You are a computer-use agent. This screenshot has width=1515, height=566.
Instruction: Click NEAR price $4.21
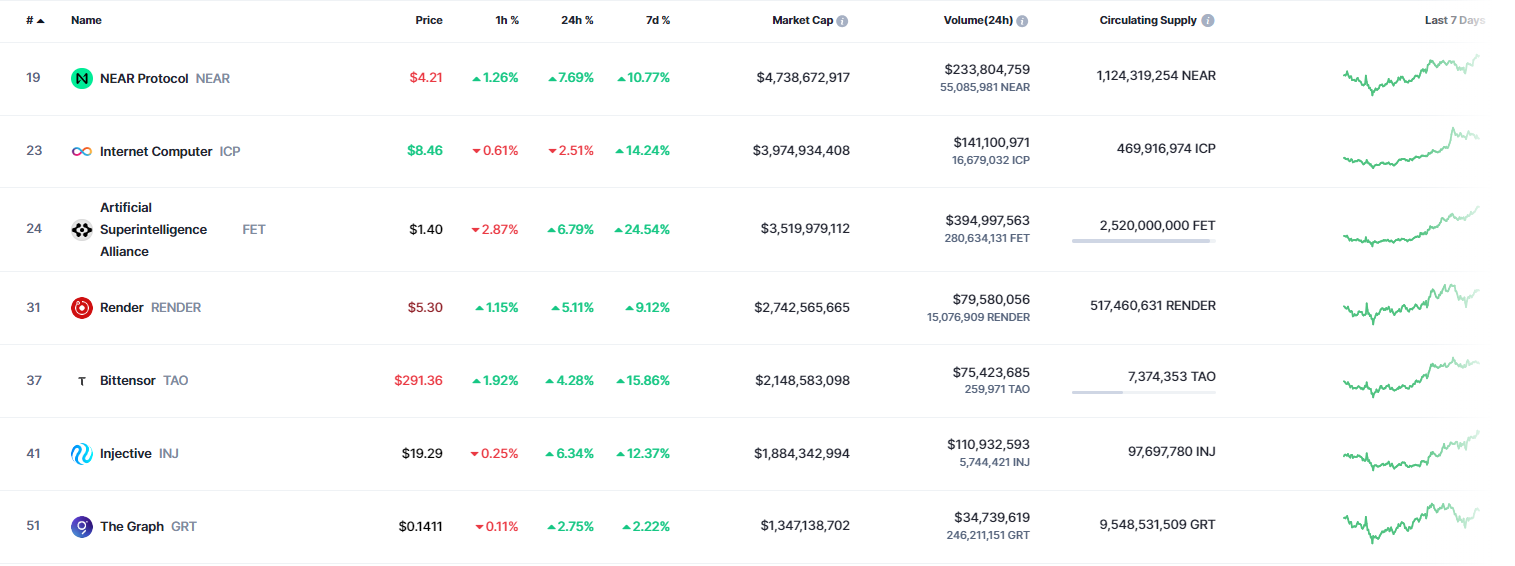(426, 77)
